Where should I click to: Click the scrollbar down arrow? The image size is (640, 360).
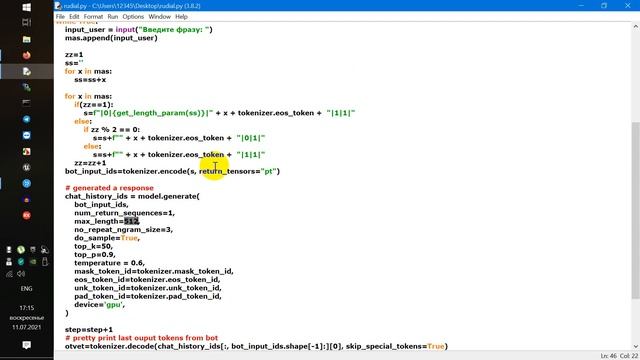(636, 347)
